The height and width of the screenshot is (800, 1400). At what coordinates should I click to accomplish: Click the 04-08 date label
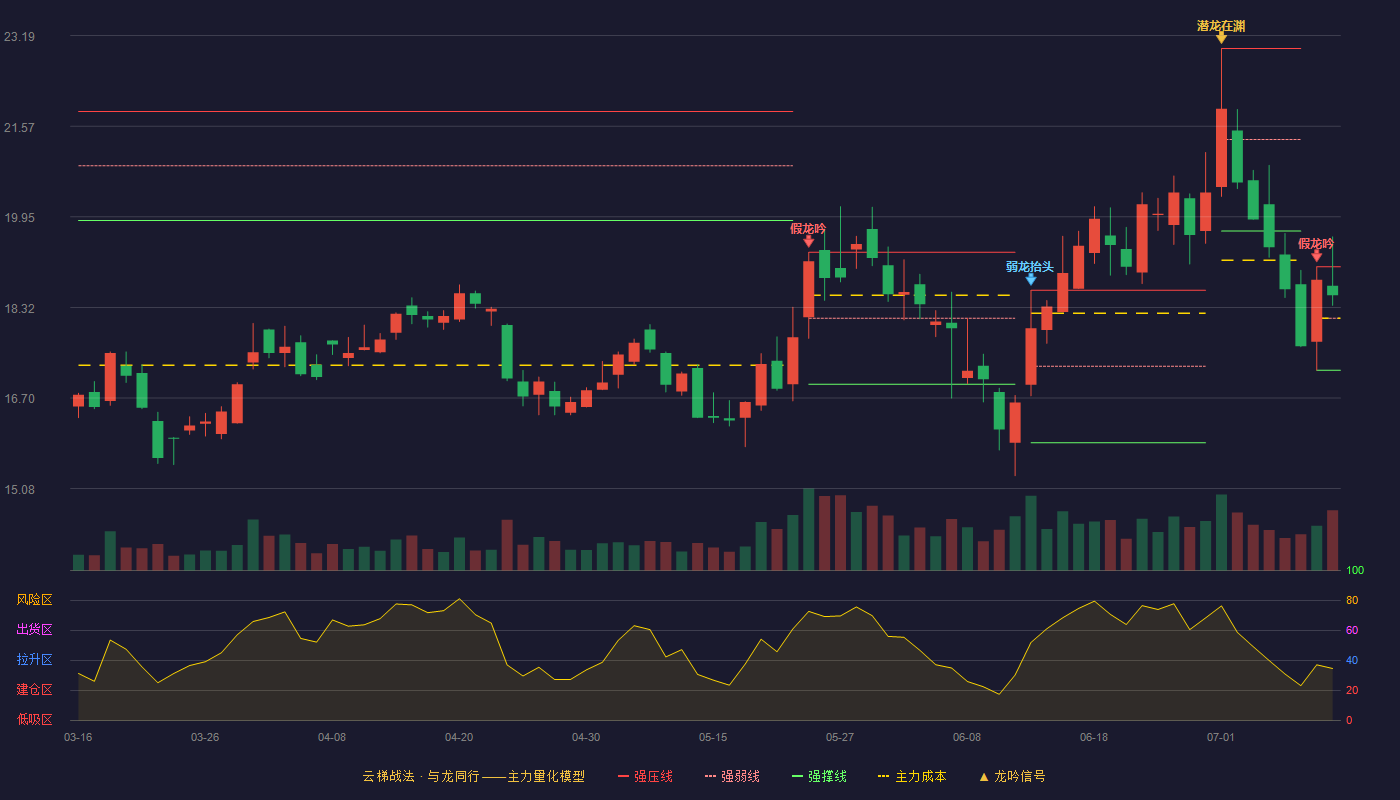click(332, 737)
